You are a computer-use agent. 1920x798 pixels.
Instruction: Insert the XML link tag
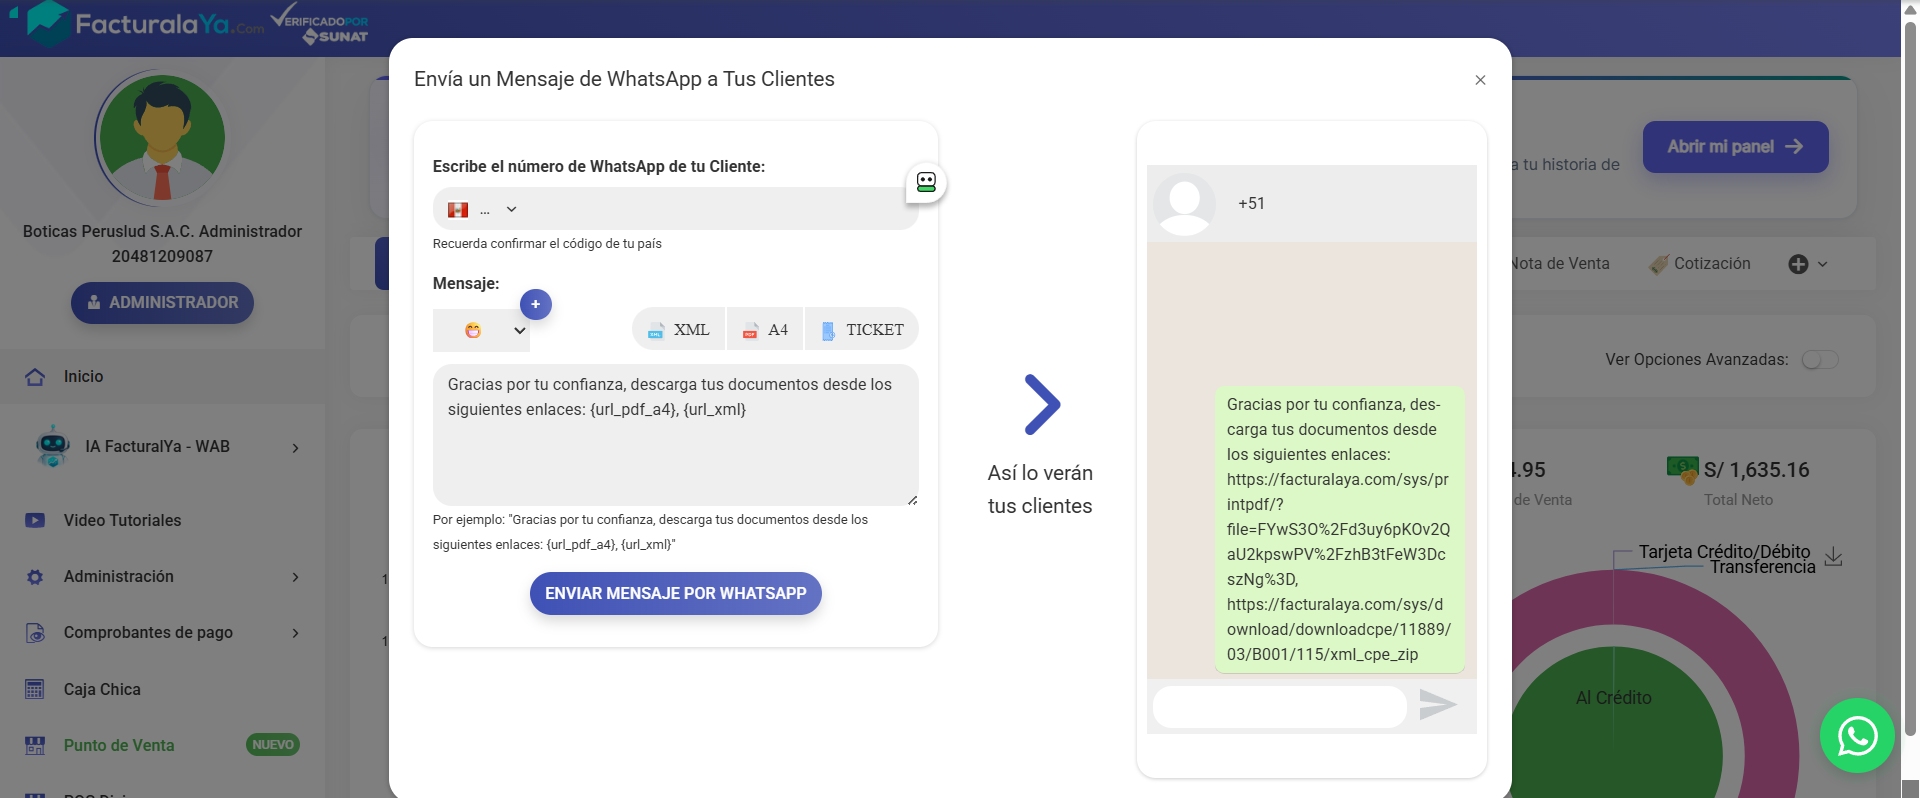(679, 329)
